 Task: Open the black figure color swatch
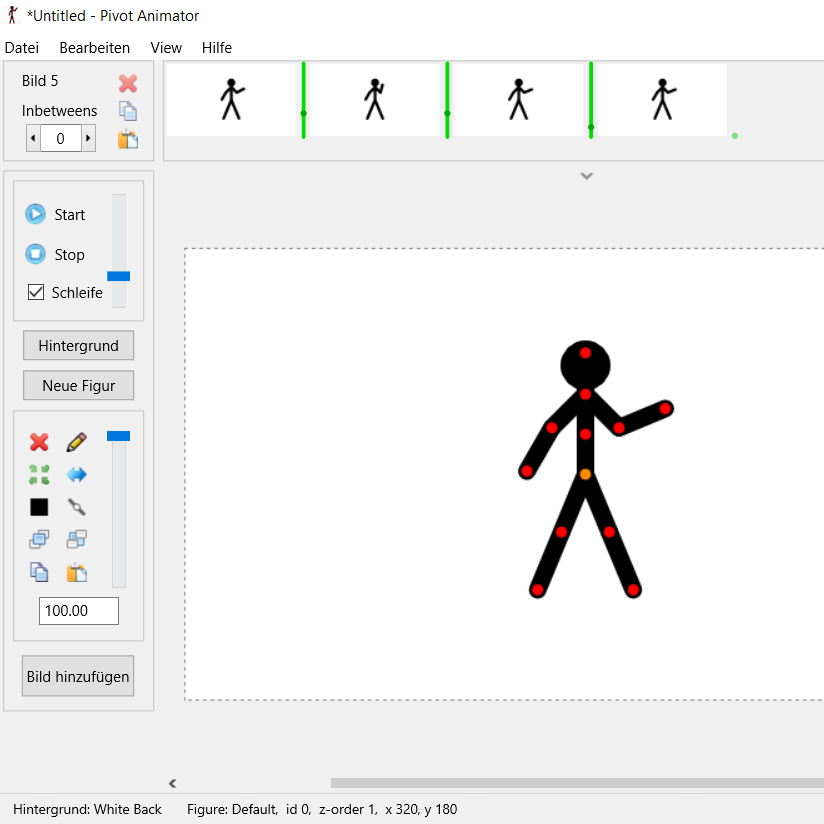(39, 507)
